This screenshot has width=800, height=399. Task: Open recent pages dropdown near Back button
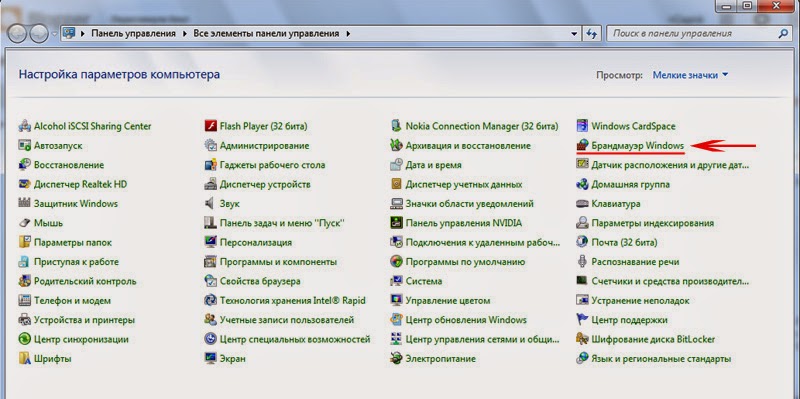[55, 34]
